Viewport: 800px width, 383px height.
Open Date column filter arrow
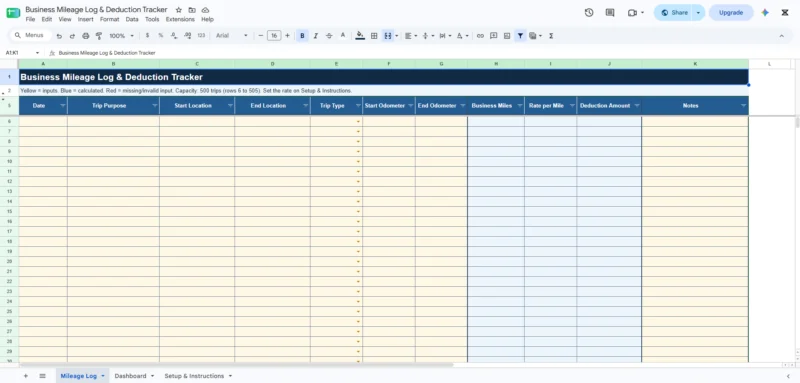coord(63,106)
